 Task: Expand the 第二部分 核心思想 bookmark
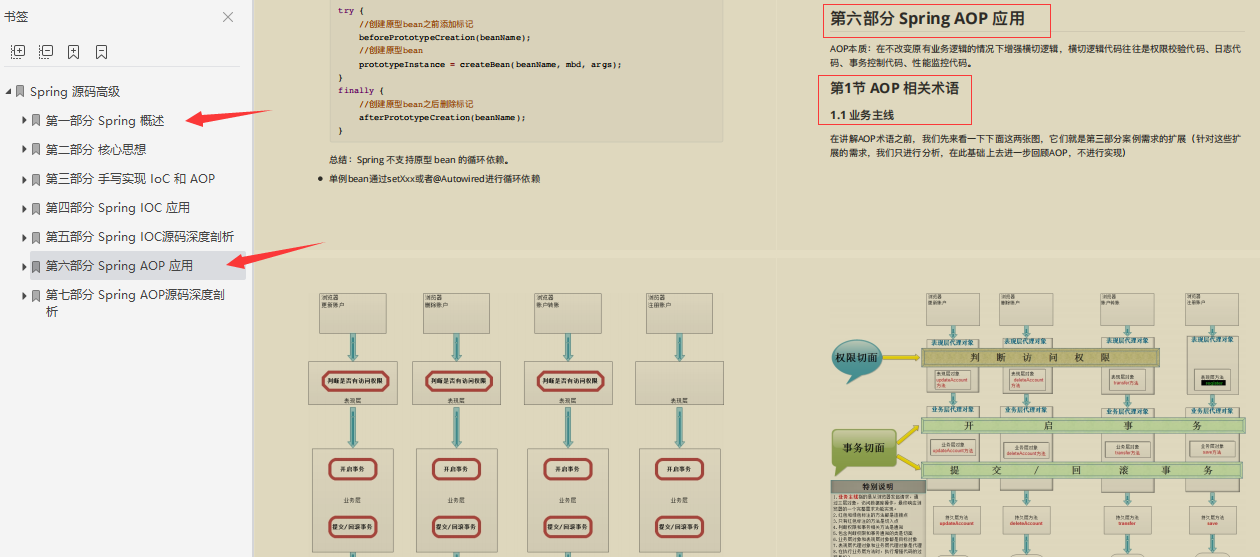[24, 149]
